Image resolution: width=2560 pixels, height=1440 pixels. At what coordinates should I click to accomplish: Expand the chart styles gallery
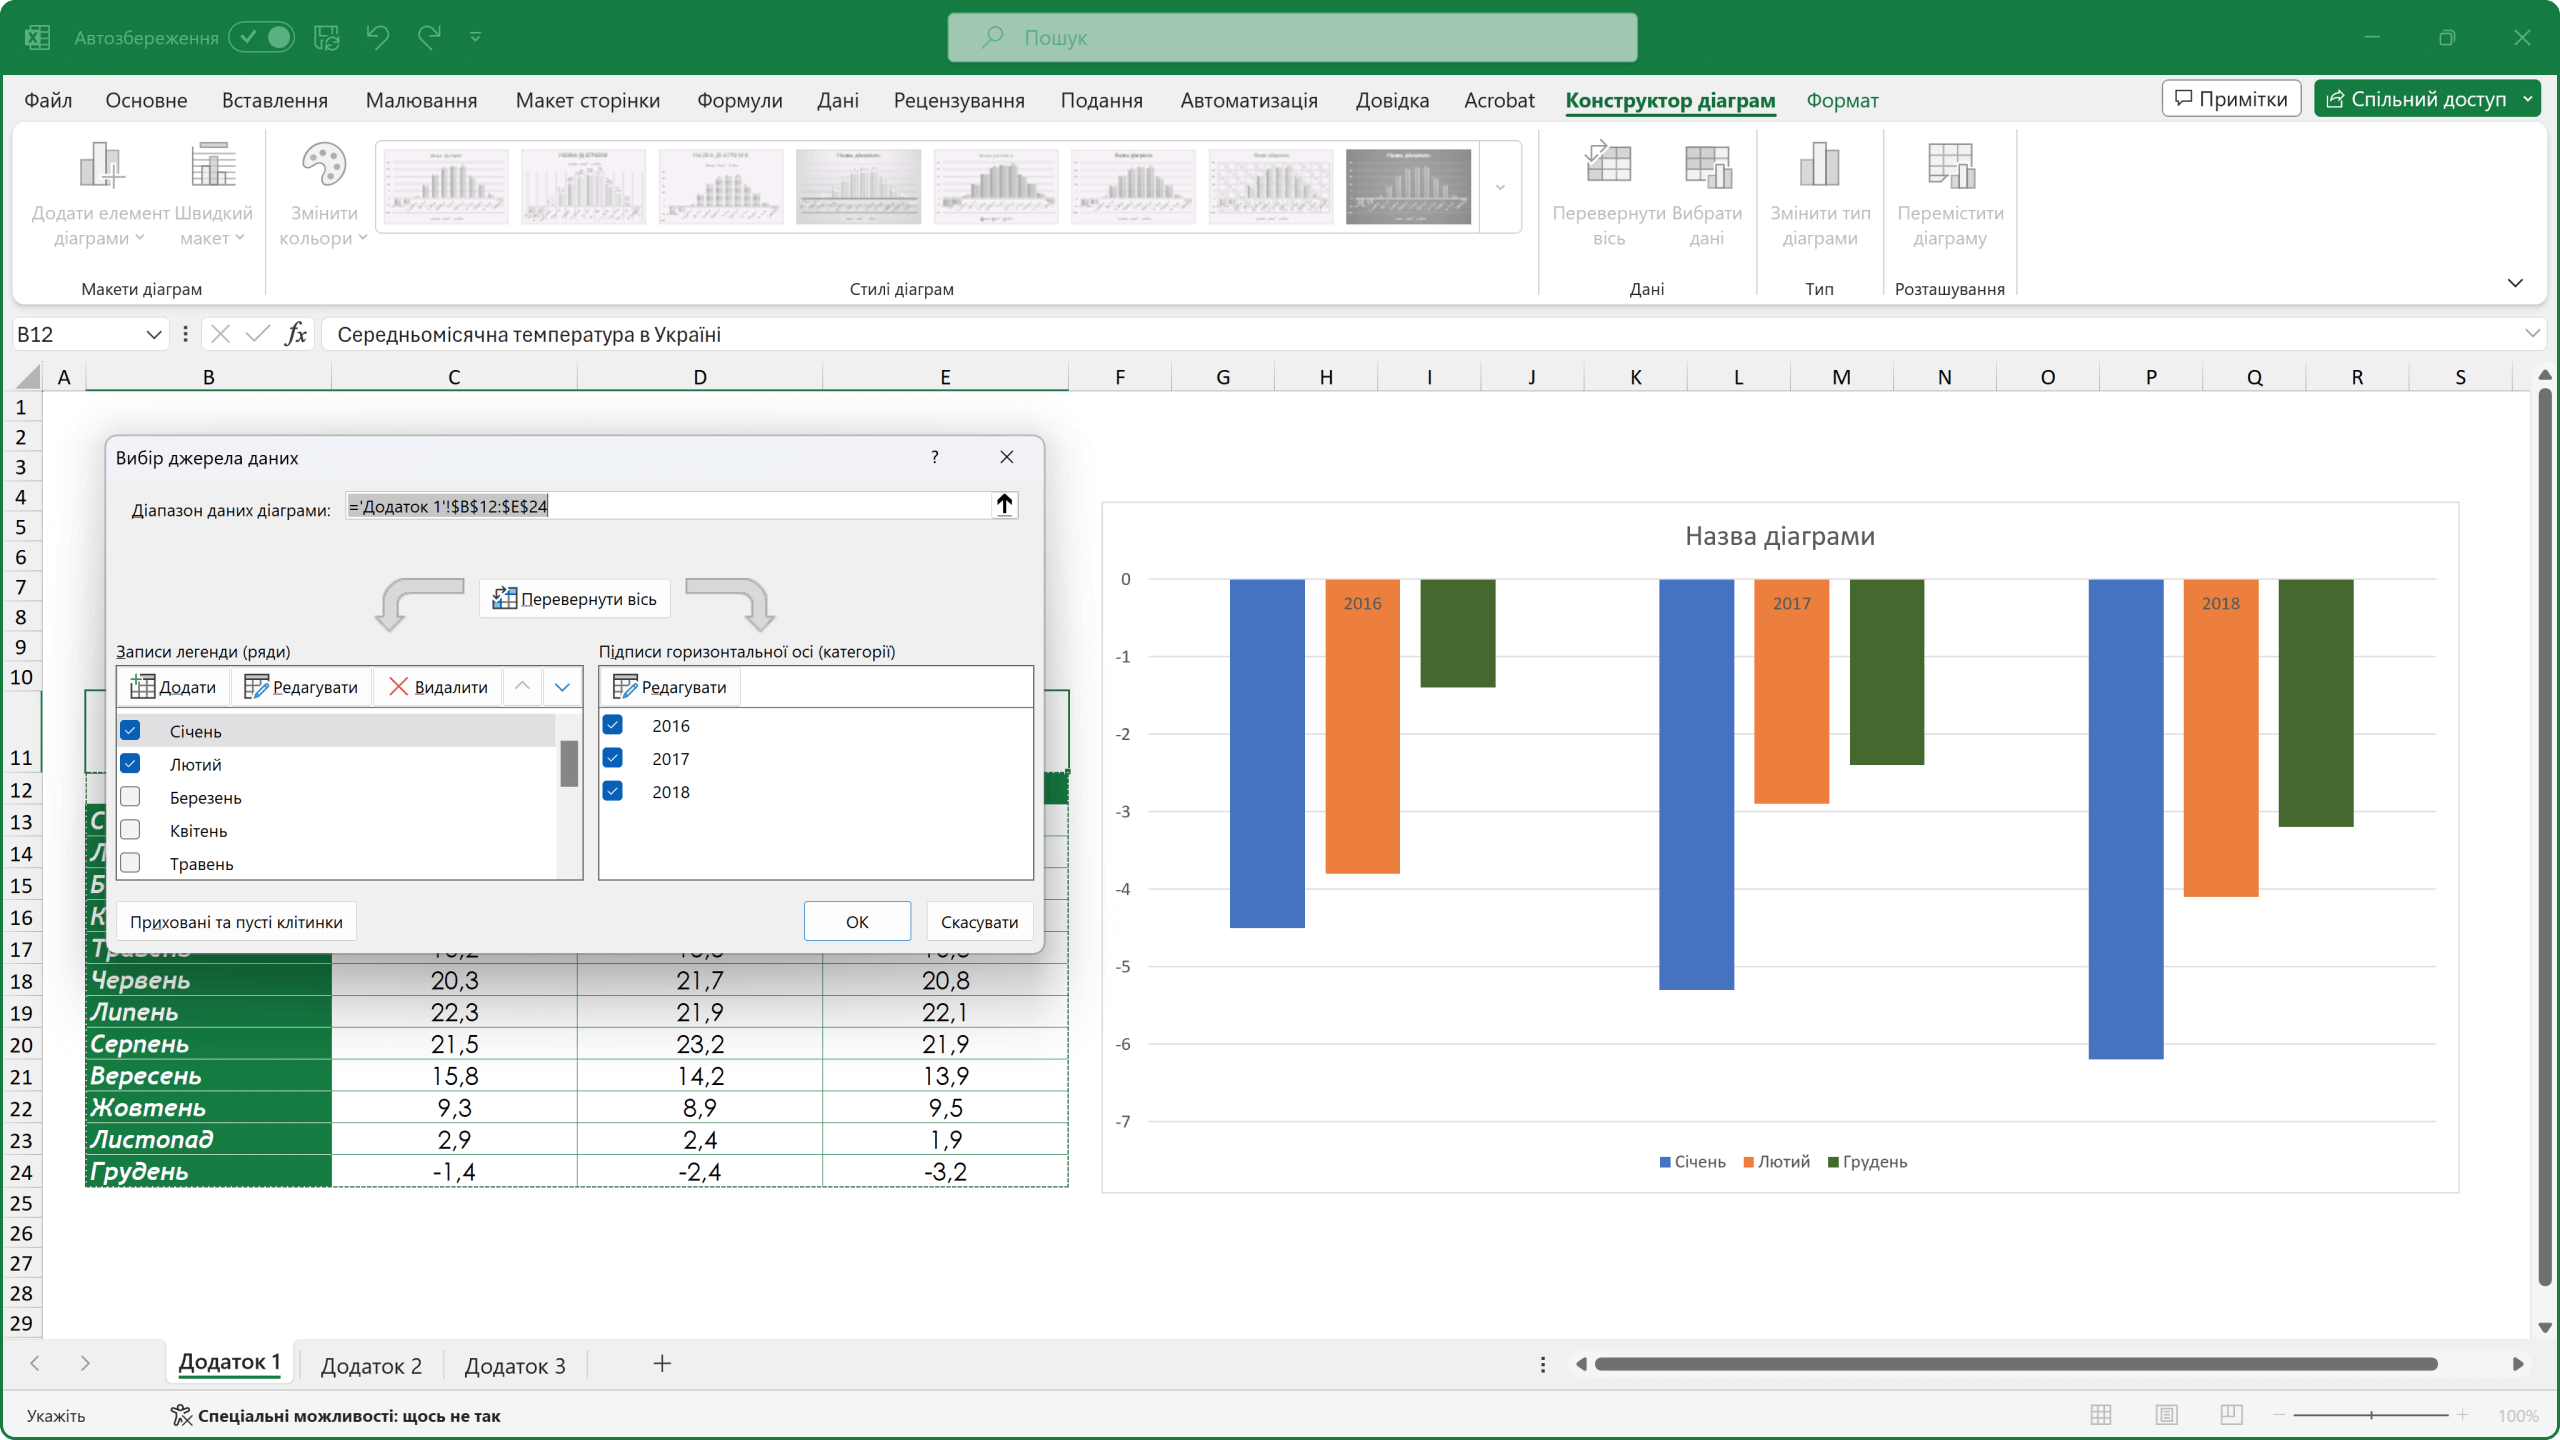coord(1500,188)
